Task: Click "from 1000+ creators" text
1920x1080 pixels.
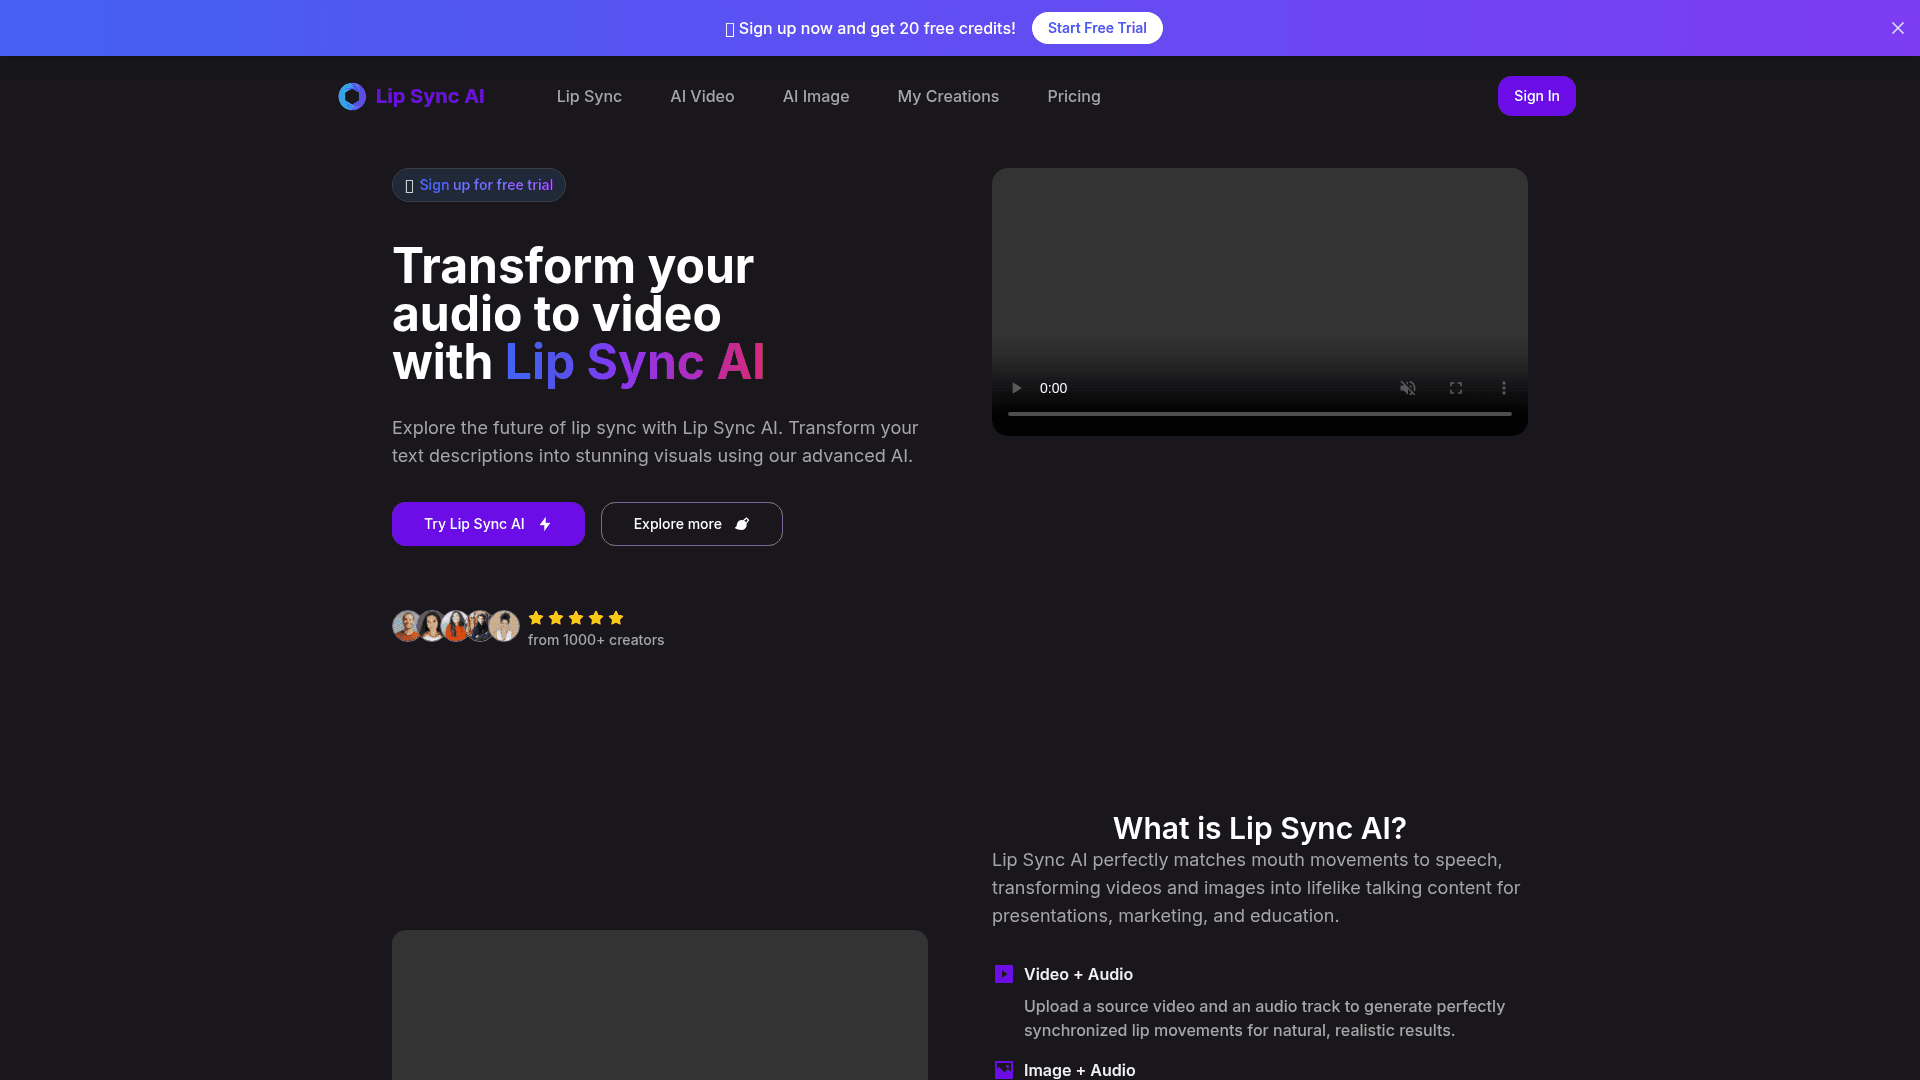Action: click(596, 640)
